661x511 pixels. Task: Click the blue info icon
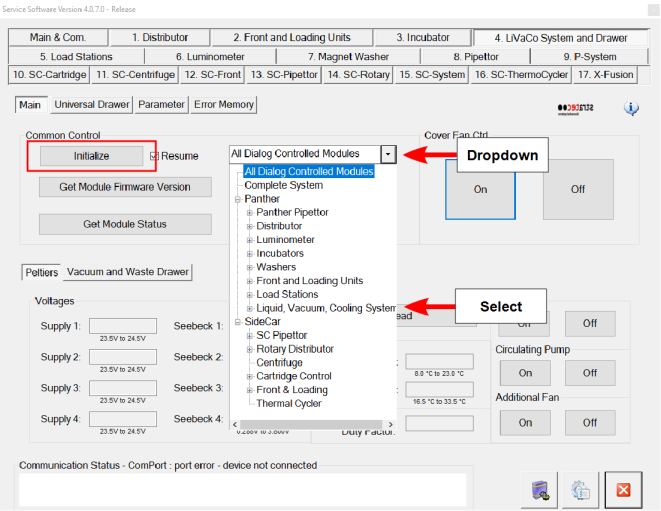[631, 108]
